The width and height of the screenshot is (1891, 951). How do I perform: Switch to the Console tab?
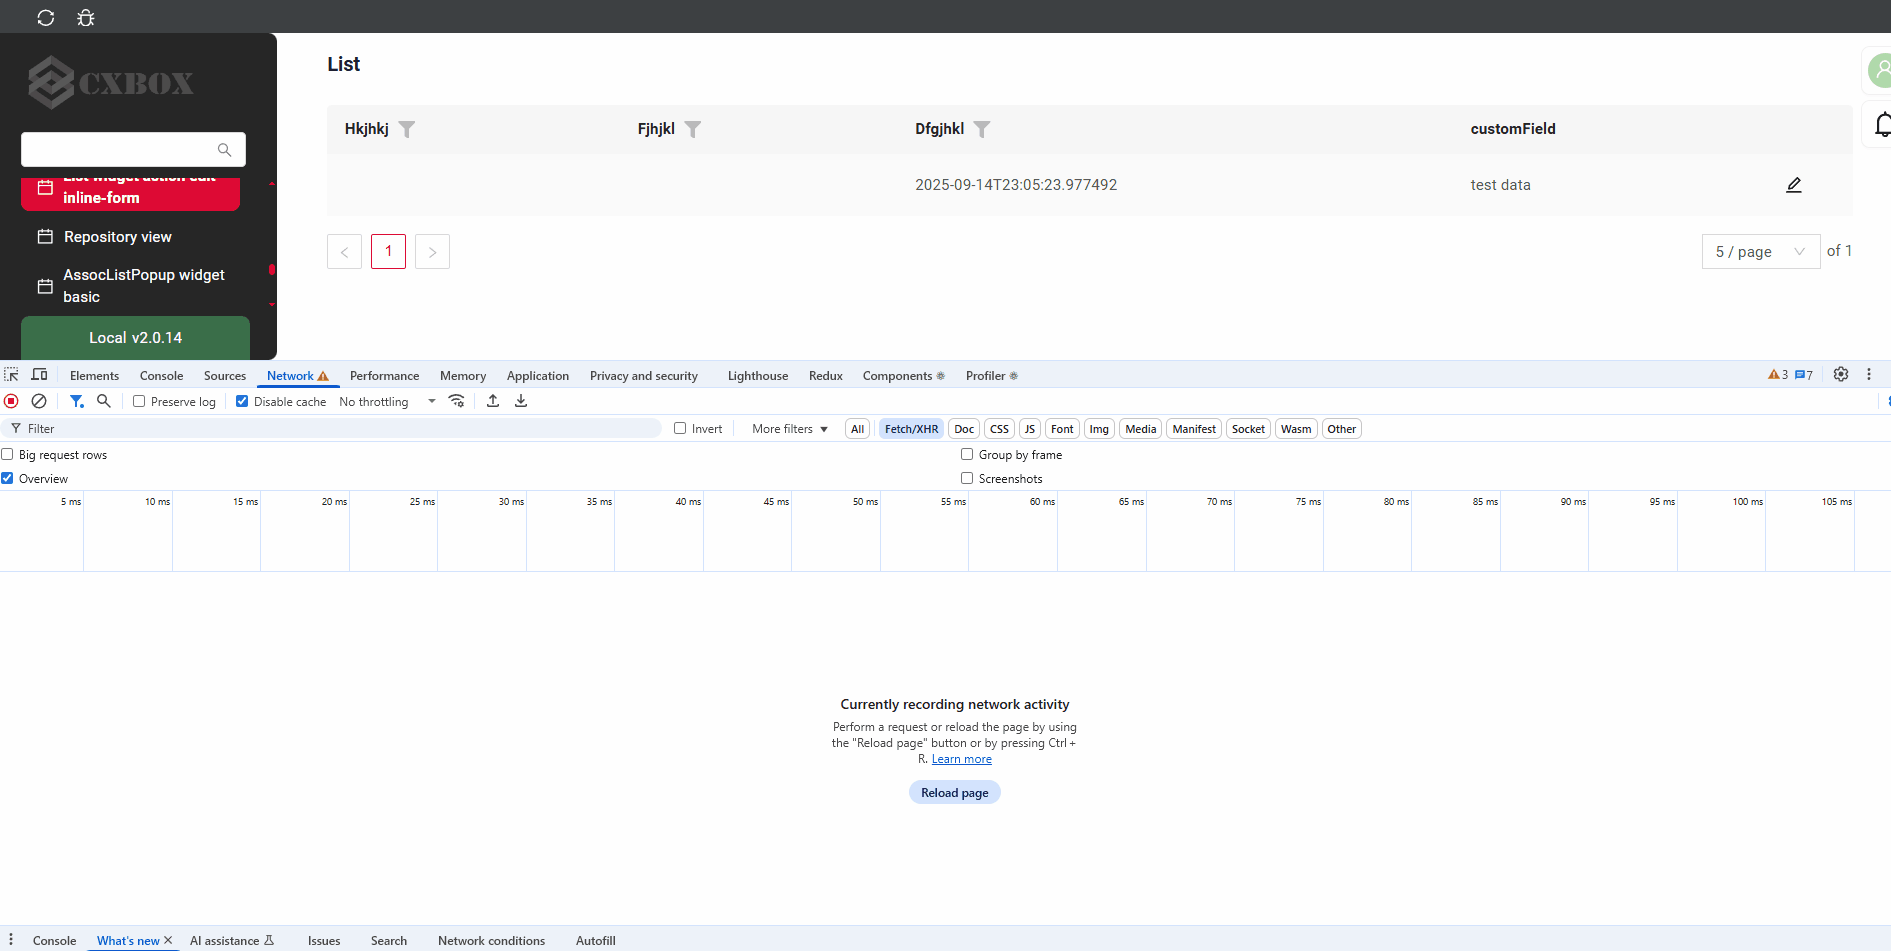161,376
